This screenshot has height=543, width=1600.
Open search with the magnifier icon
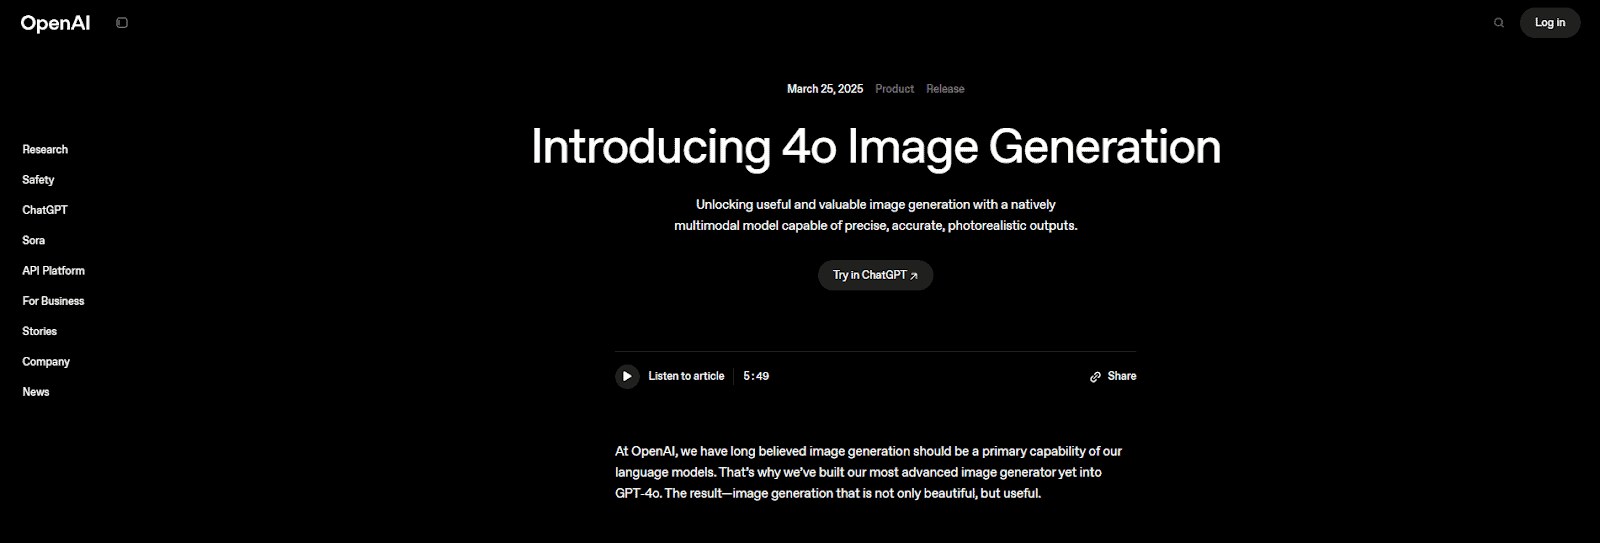pyautogui.click(x=1498, y=23)
